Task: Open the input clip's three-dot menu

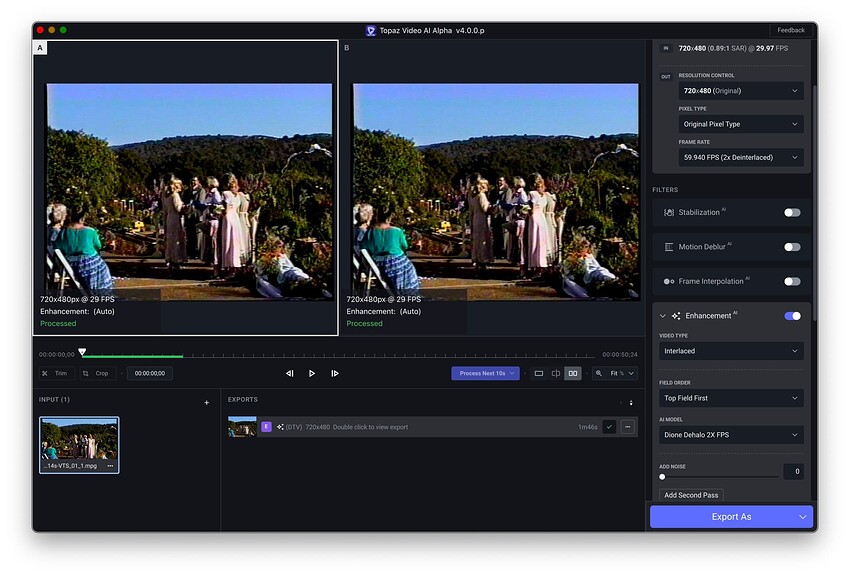Action: (111, 466)
